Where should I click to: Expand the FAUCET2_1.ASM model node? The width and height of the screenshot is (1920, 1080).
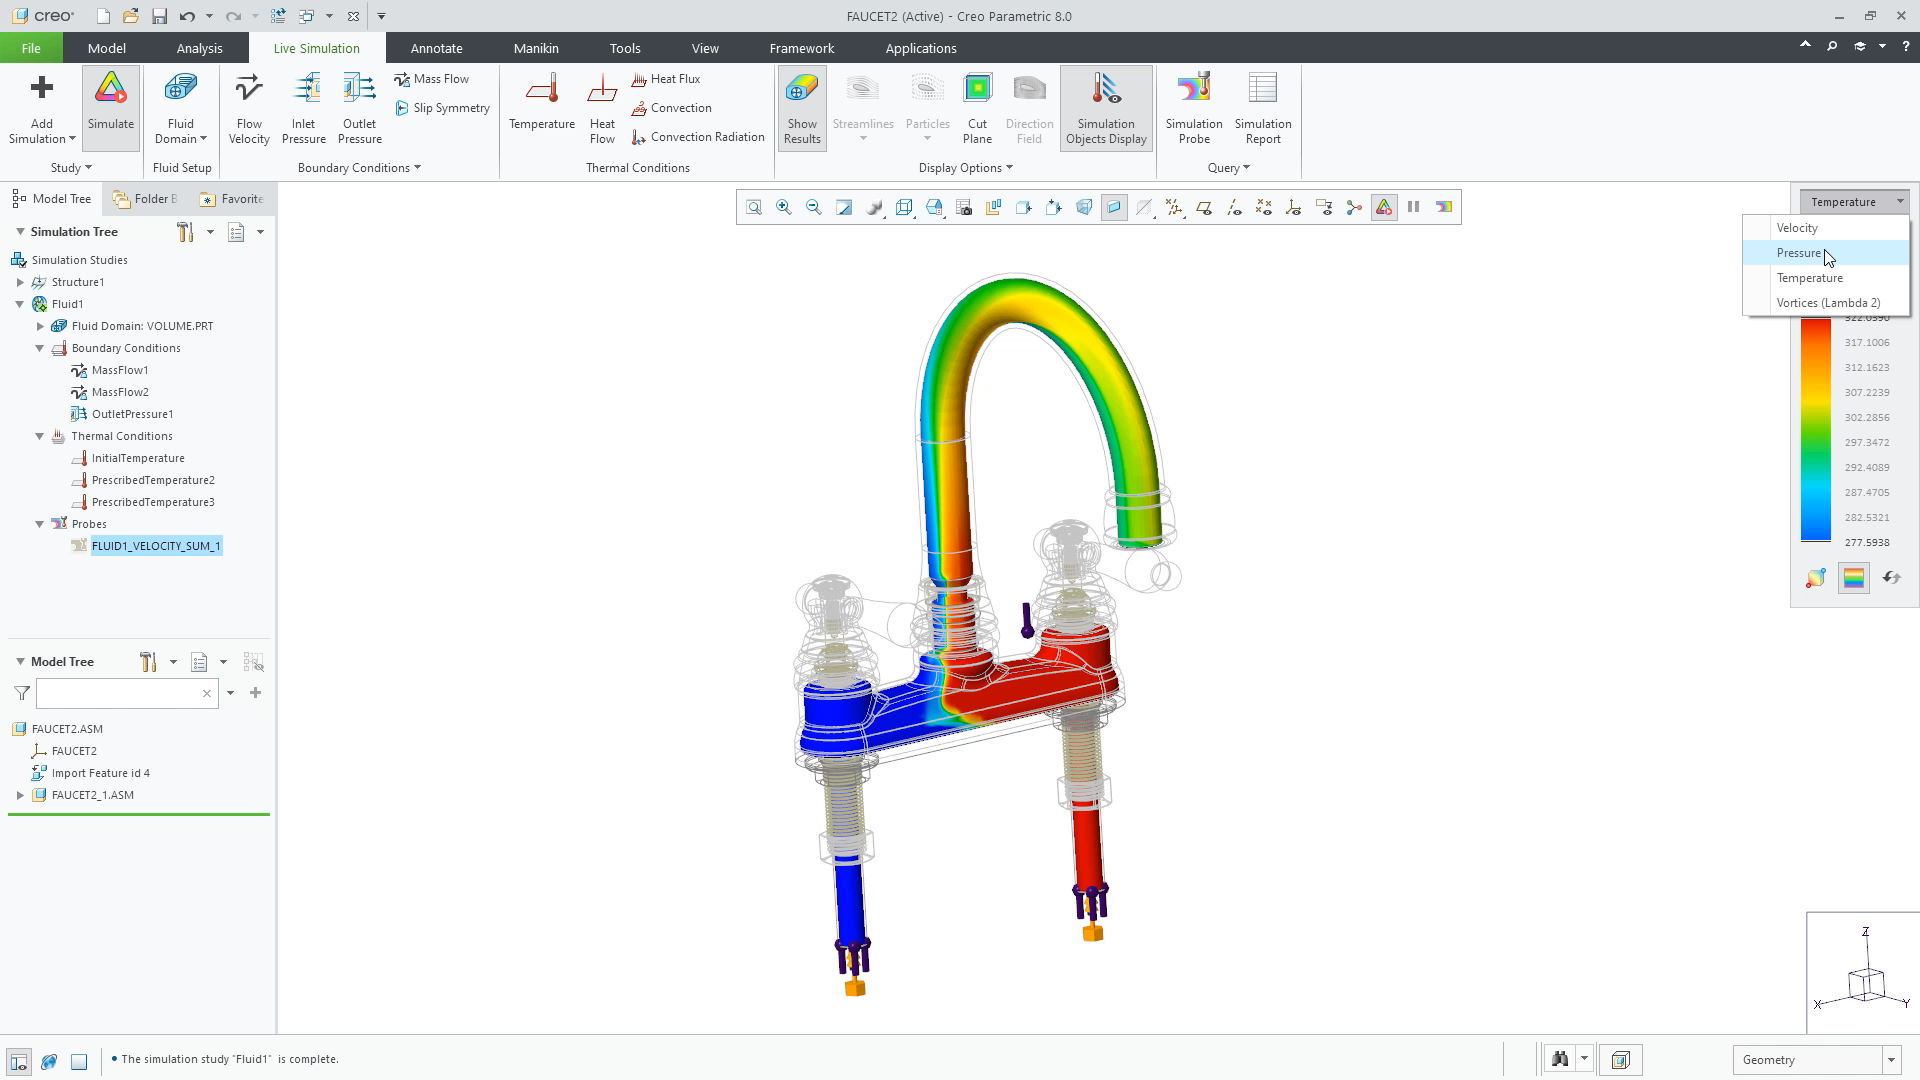point(22,795)
